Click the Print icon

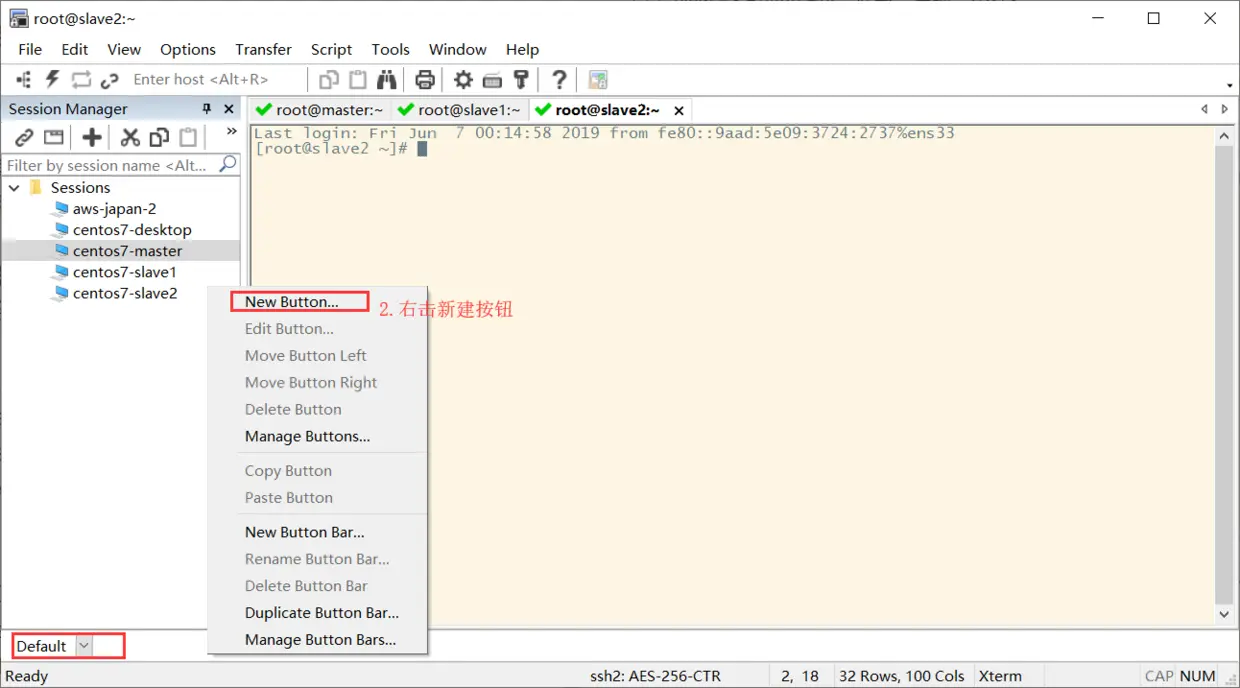click(x=425, y=80)
